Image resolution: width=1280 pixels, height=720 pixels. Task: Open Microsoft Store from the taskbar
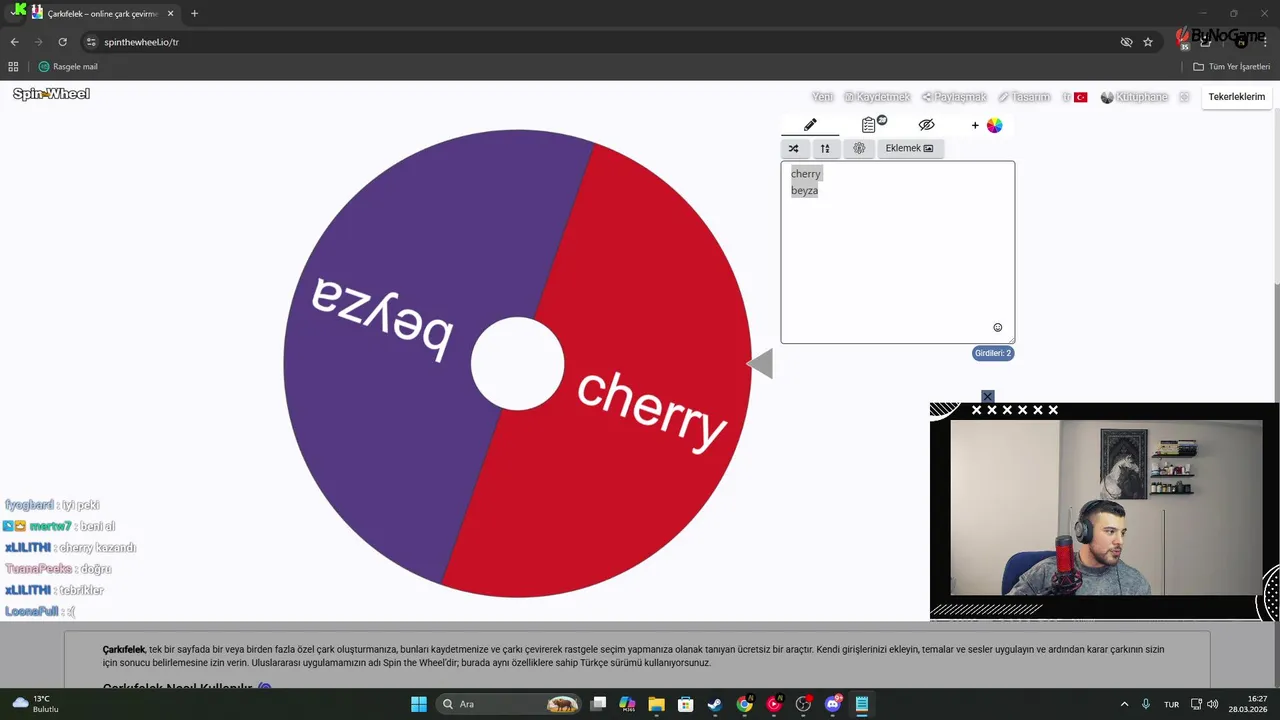685,704
